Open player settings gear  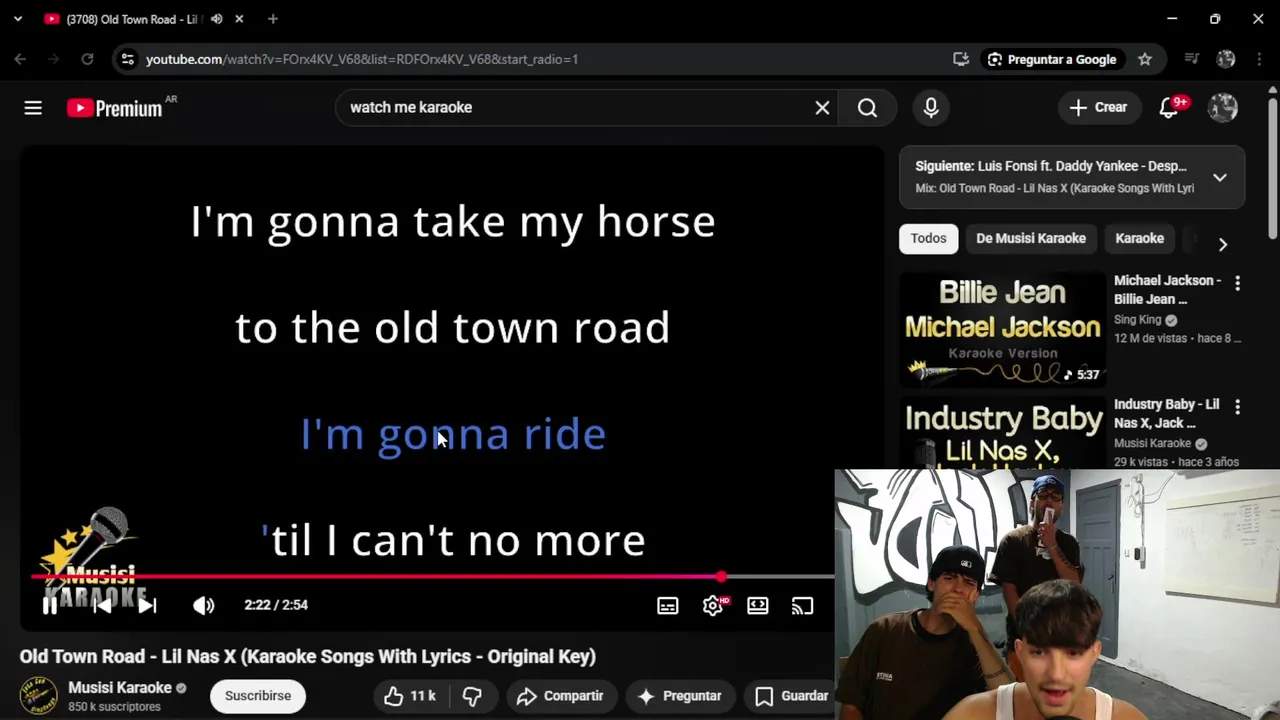pyautogui.click(x=713, y=605)
